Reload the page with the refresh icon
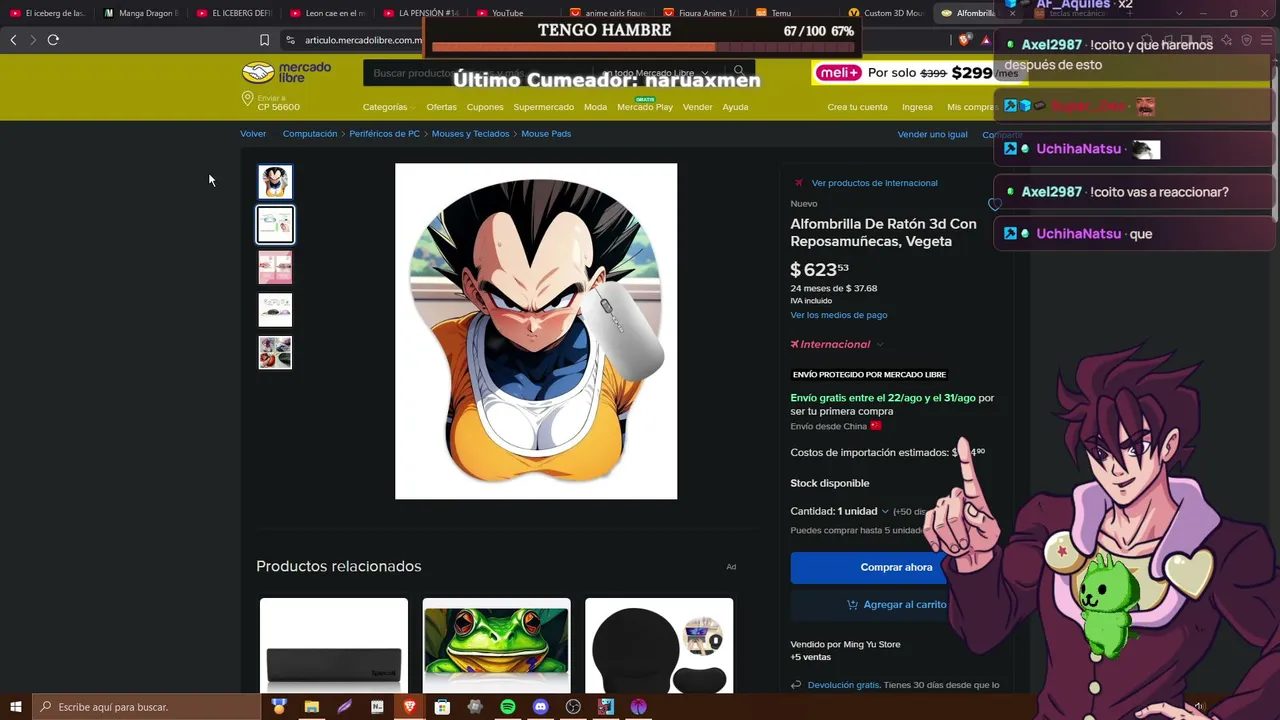Image resolution: width=1280 pixels, height=720 pixels. coord(53,40)
